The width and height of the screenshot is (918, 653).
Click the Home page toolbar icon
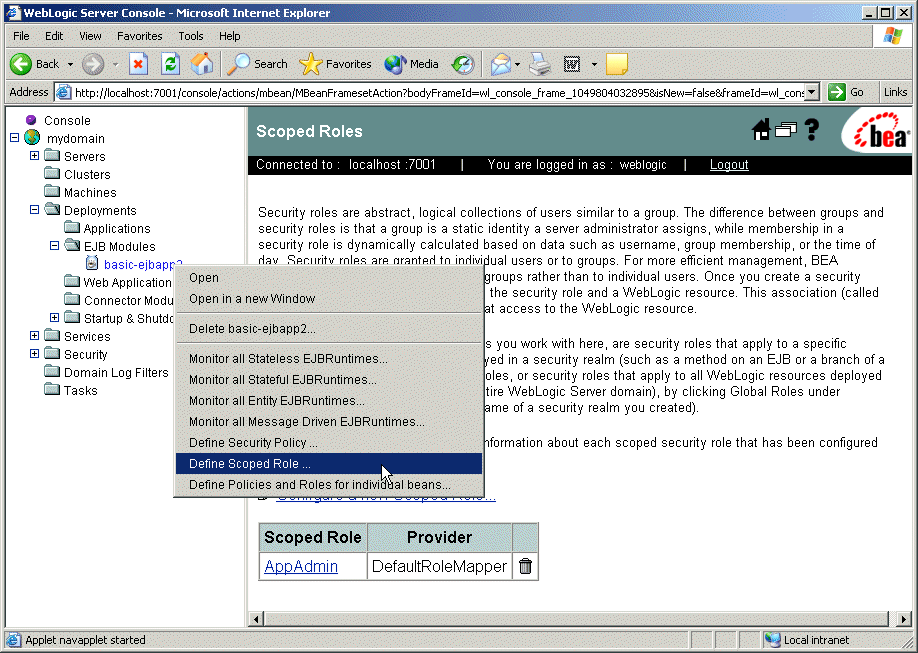202,64
